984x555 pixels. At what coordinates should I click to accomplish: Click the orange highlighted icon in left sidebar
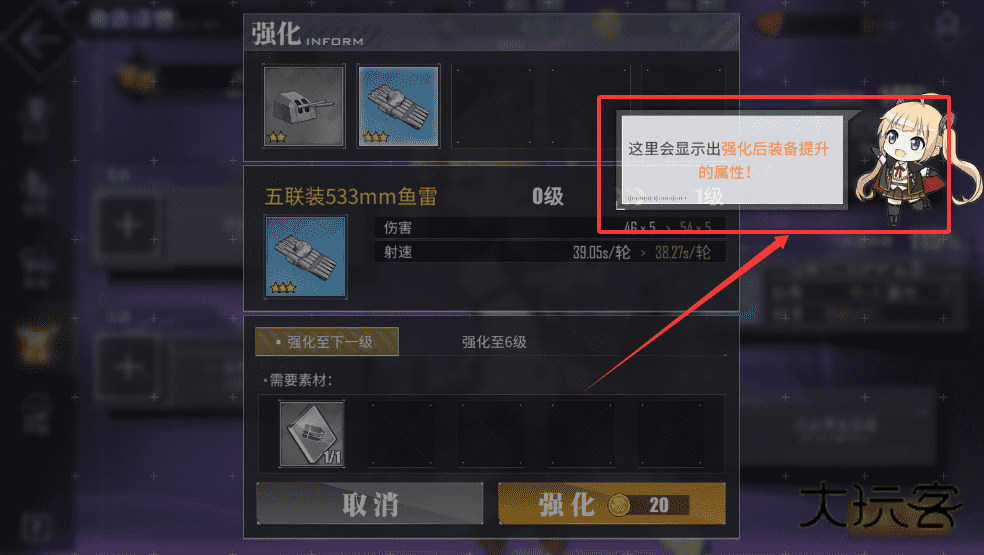coord(36,343)
